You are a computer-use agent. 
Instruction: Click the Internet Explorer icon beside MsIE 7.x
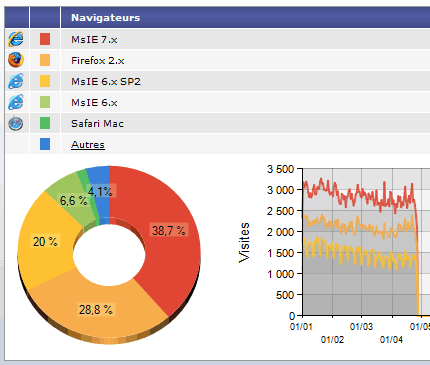click(16, 39)
